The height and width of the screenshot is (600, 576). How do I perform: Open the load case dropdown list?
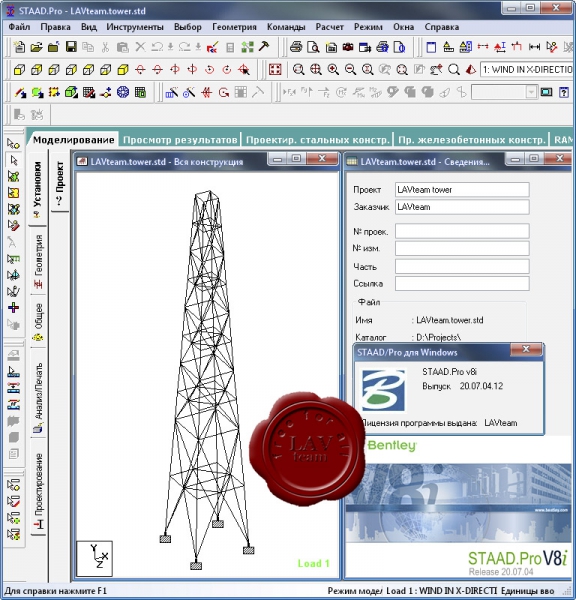527,70
